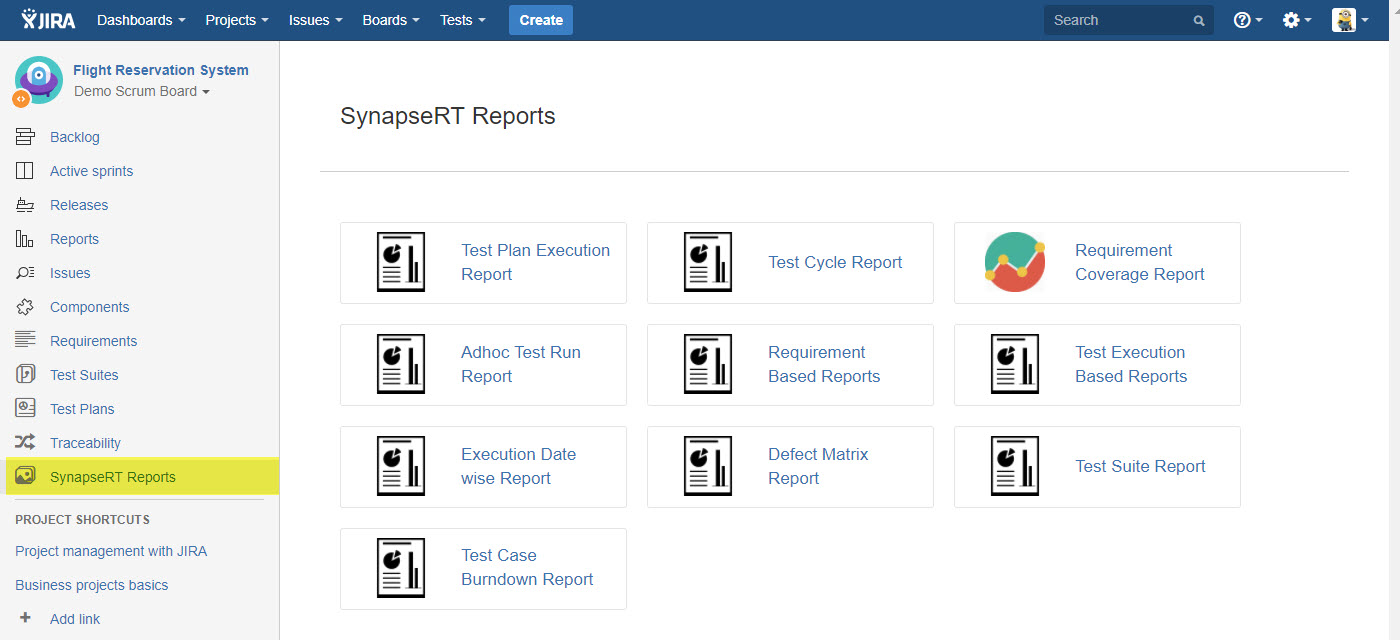Open the Defect Matrix Report

(817, 466)
